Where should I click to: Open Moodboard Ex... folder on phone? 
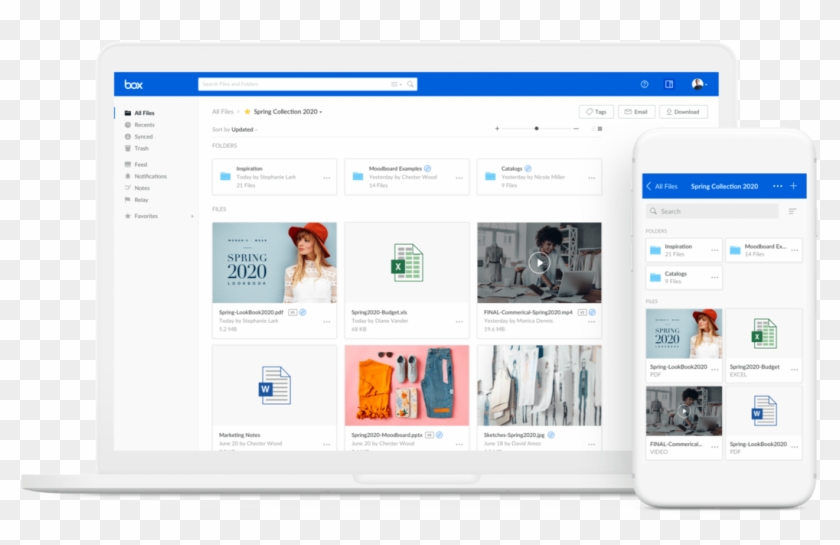[764, 250]
